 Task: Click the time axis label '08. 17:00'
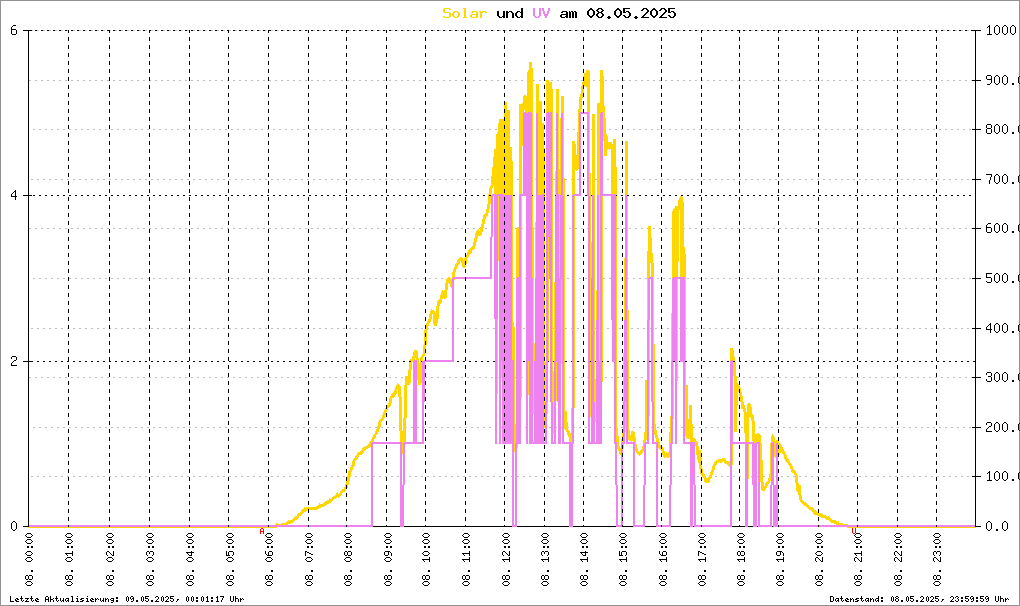coord(702,559)
